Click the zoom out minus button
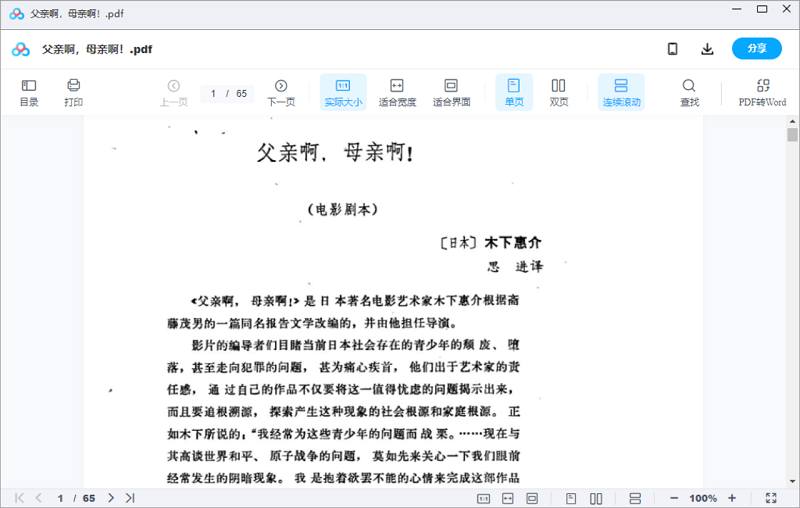This screenshot has height=508, width=800. click(x=674, y=498)
